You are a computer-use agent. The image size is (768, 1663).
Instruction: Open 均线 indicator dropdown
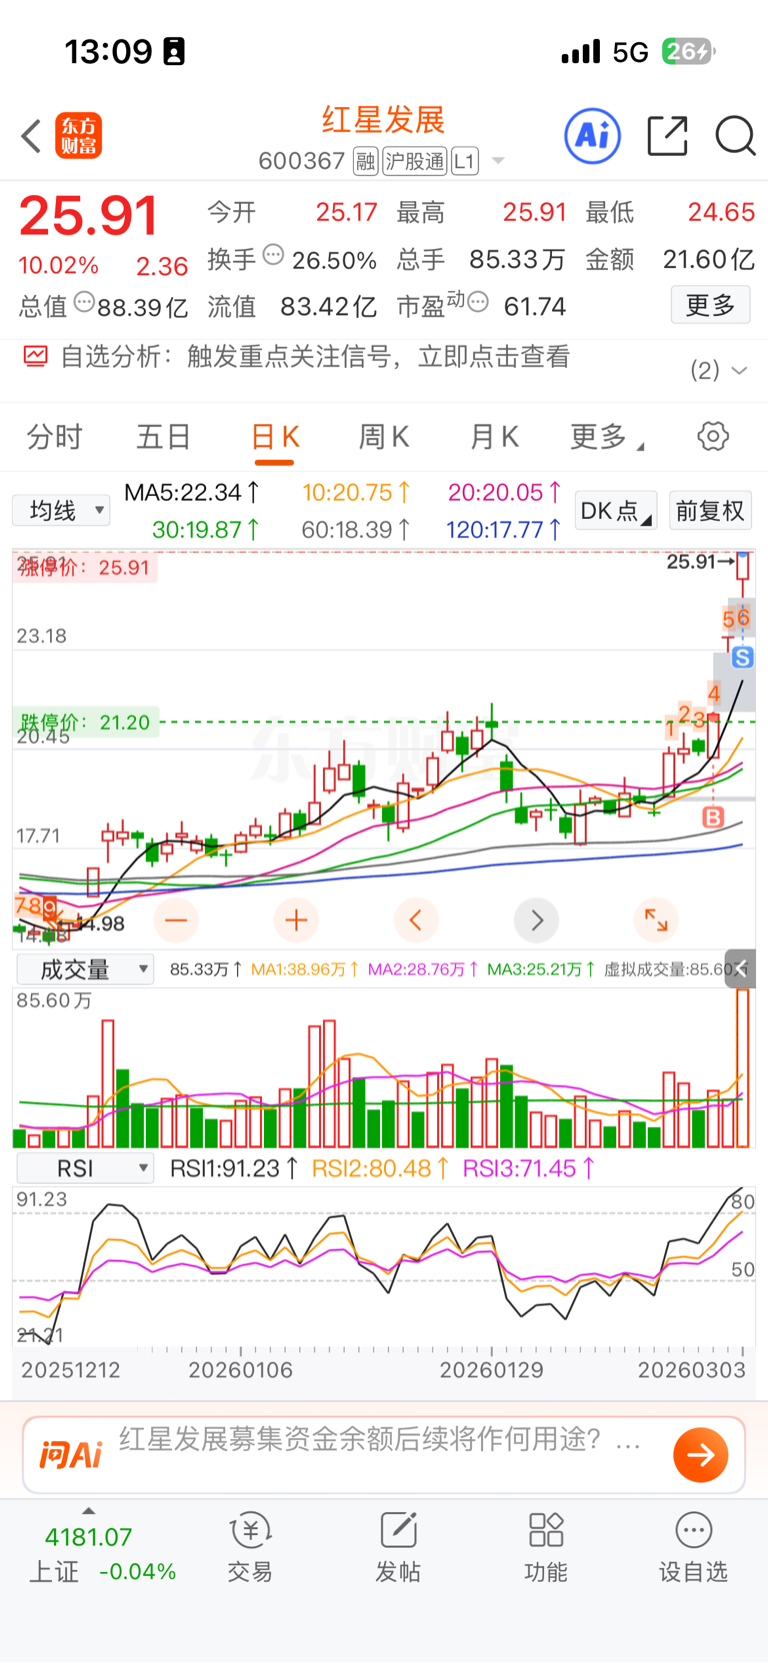click(x=61, y=511)
